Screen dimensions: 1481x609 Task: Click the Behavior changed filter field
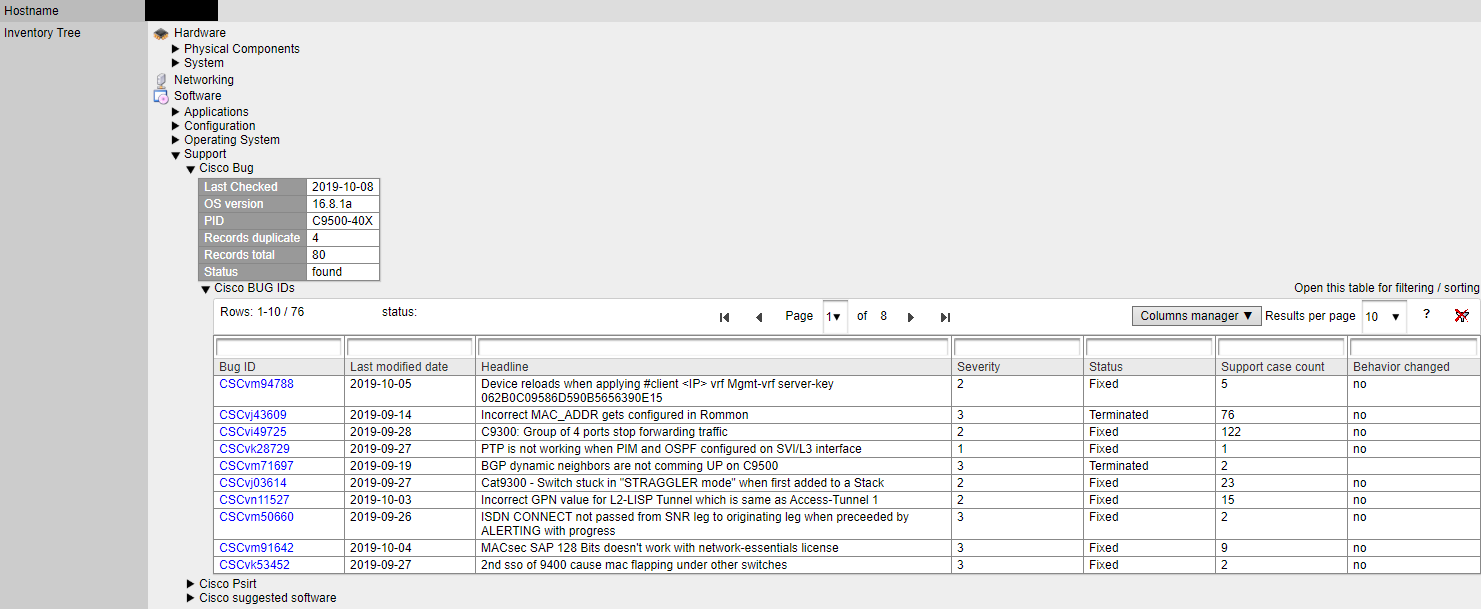point(1414,348)
